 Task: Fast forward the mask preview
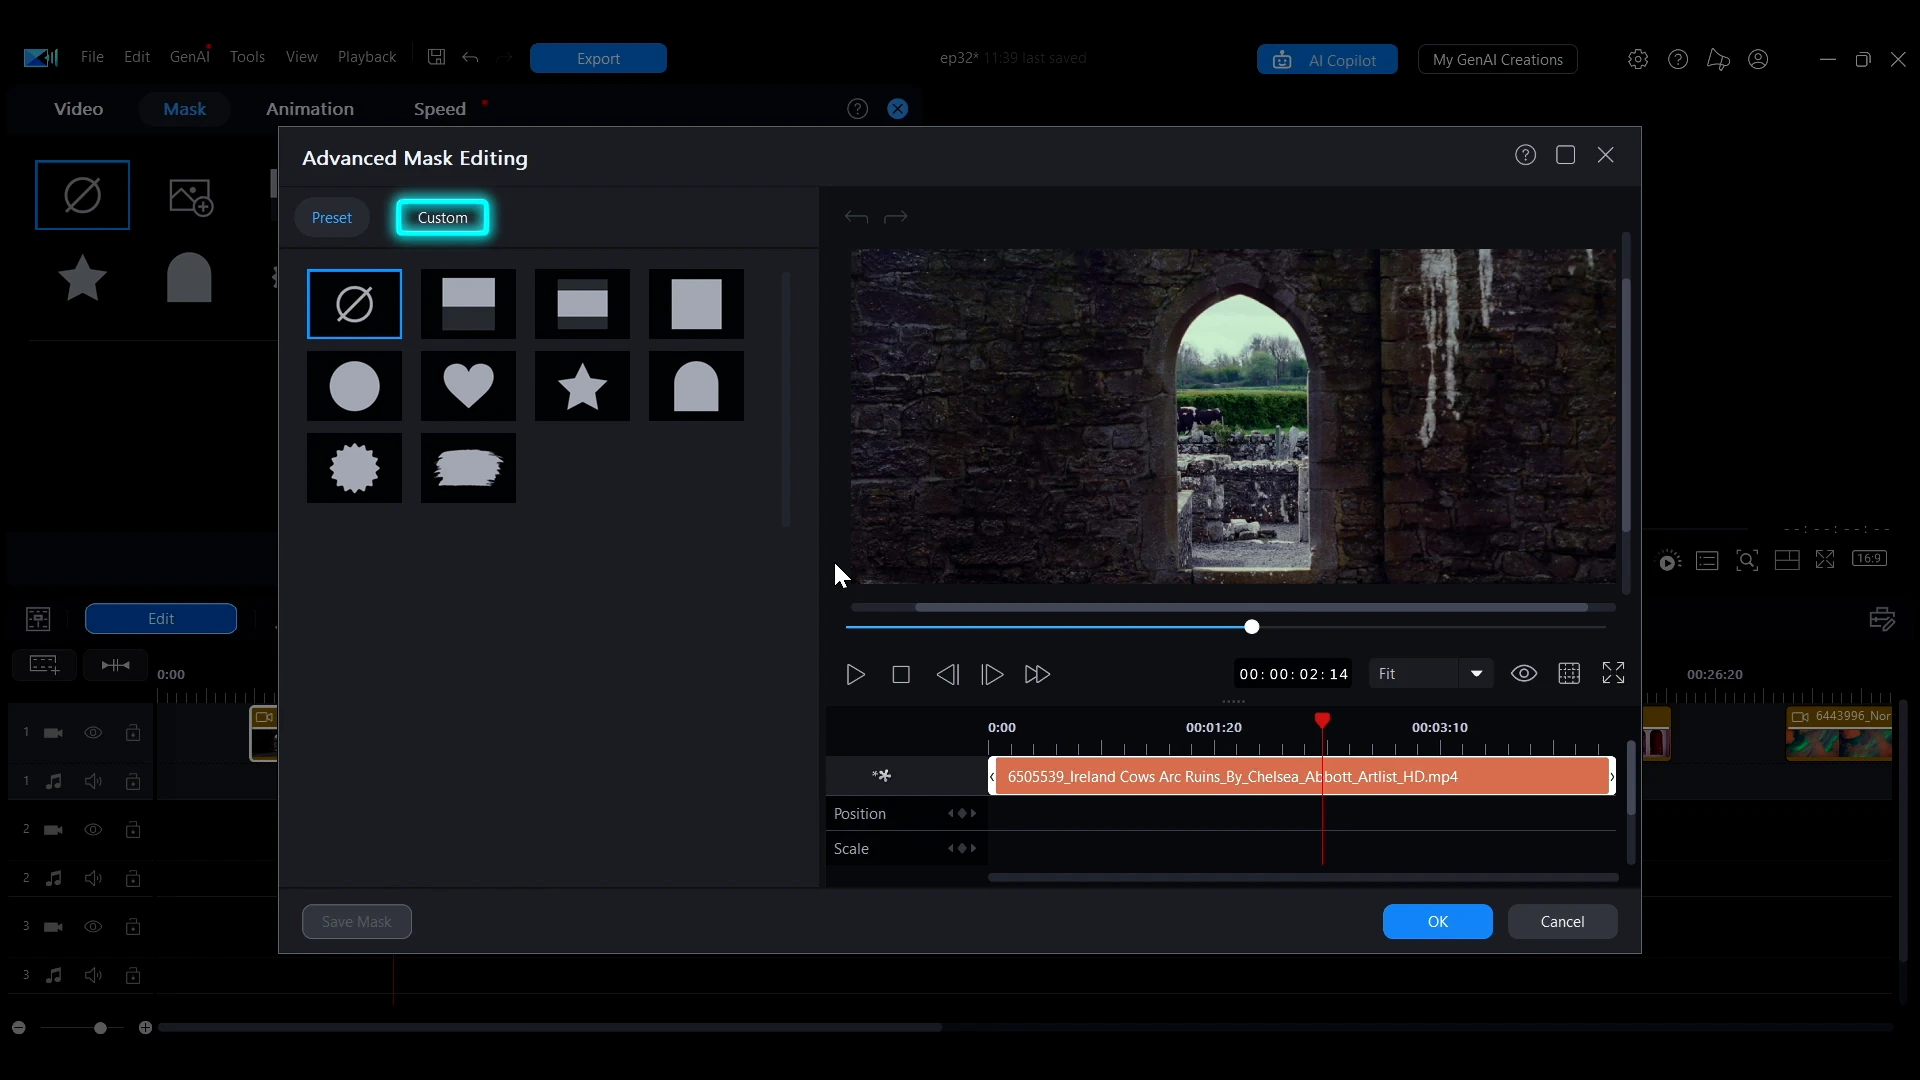1037,675
